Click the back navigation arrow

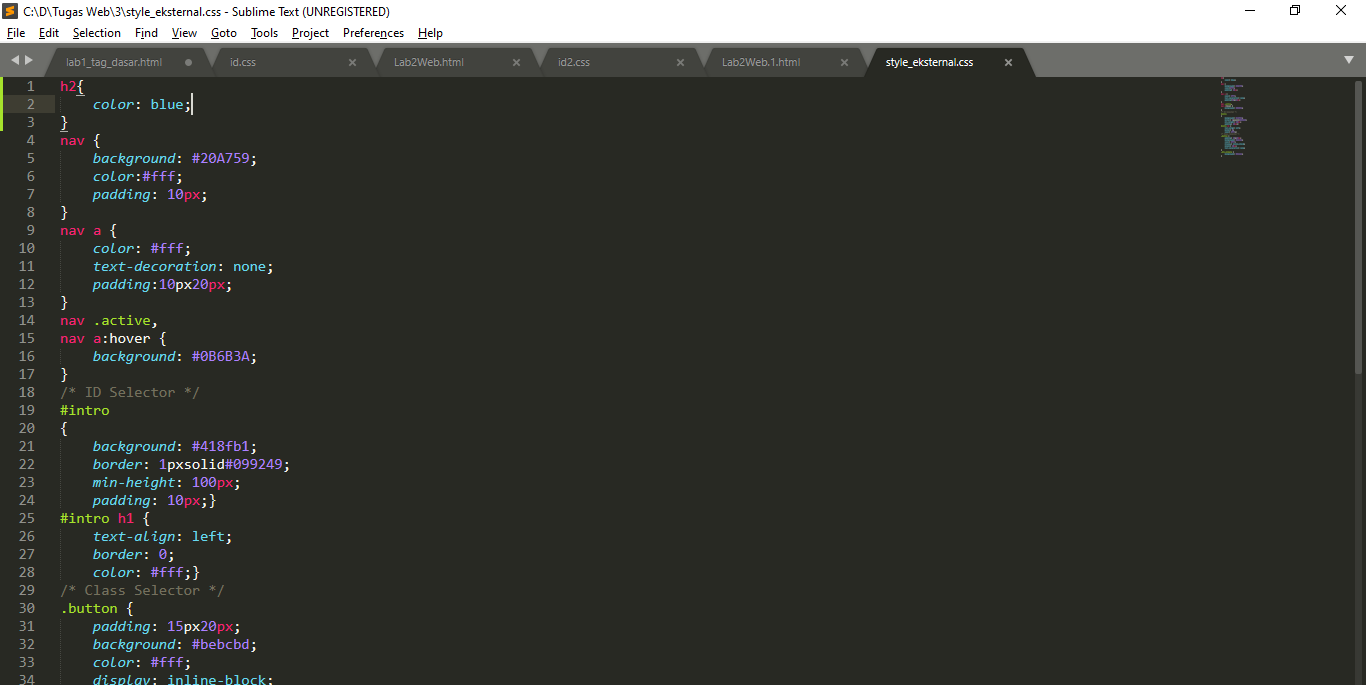[14, 61]
